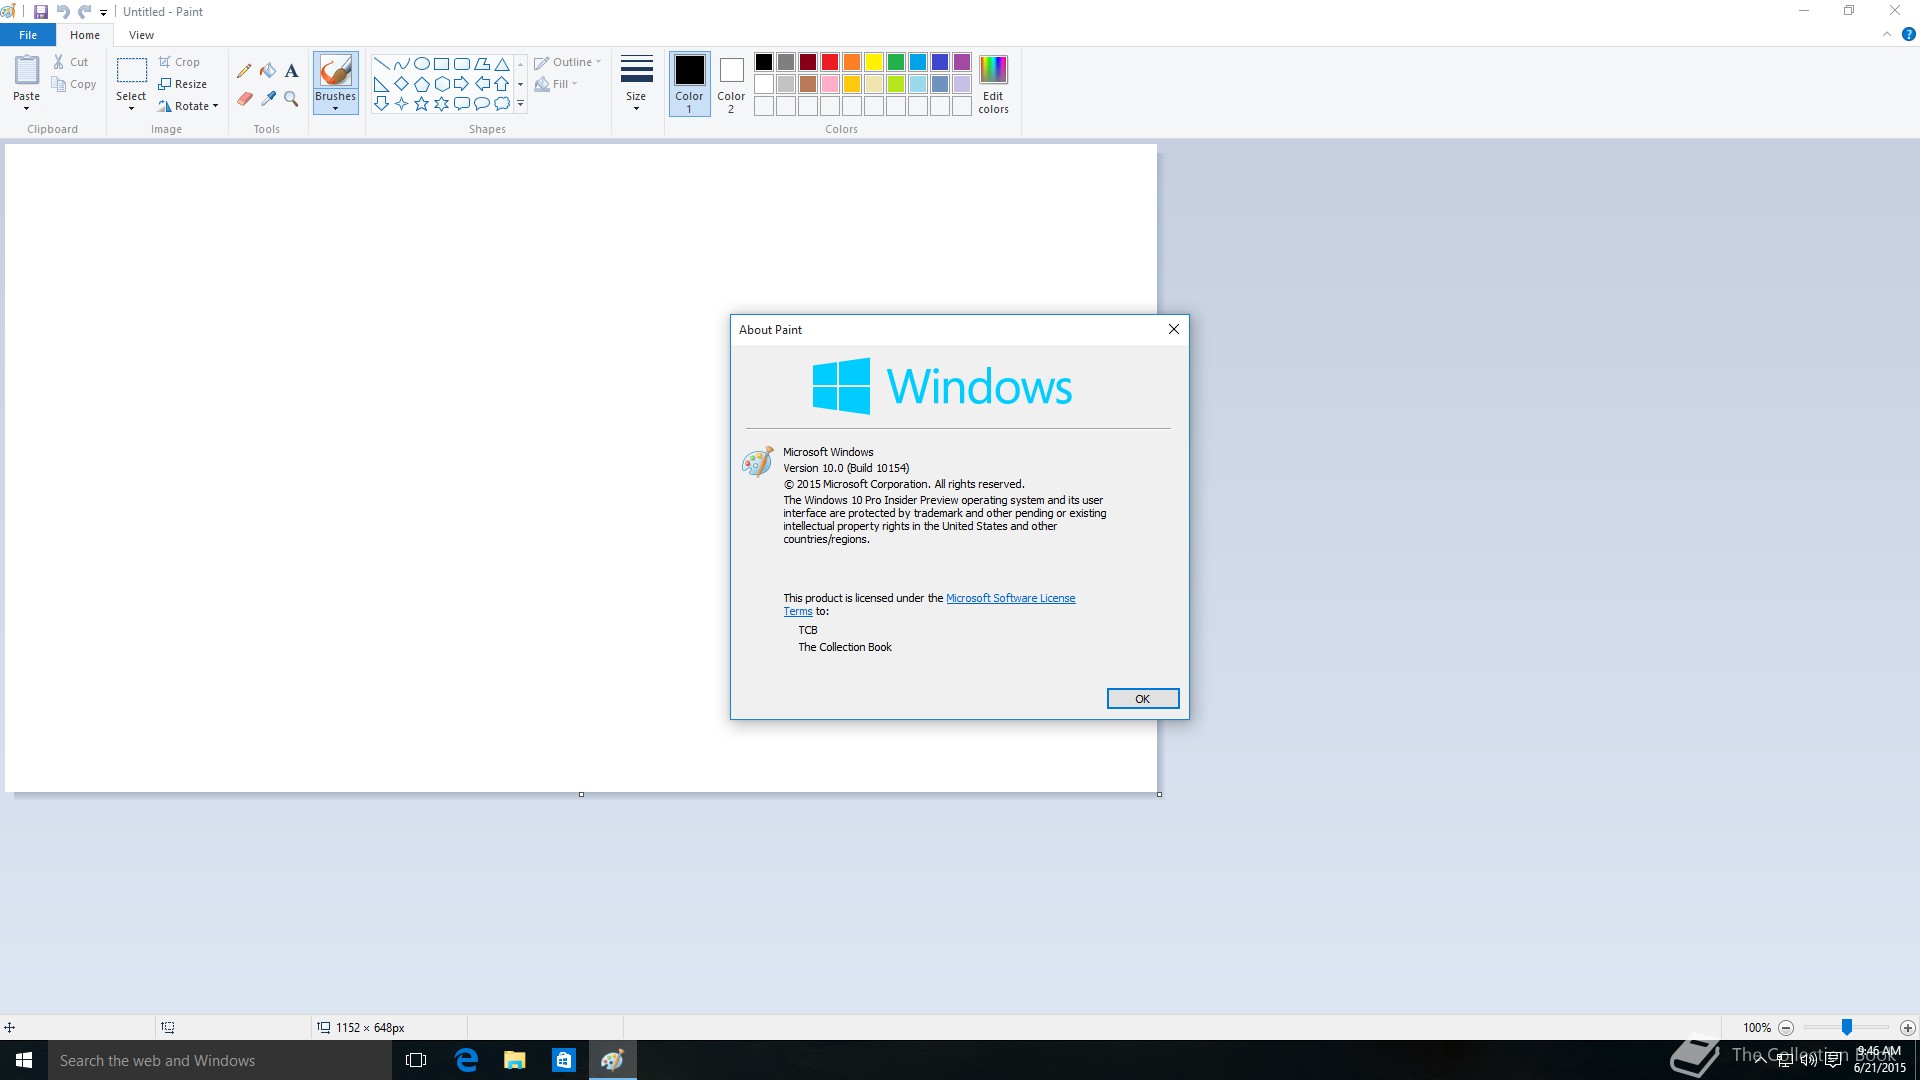This screenshot has width=1920, height=1080.
Task: Choose the Diamond shape
Action: point(401,84)
